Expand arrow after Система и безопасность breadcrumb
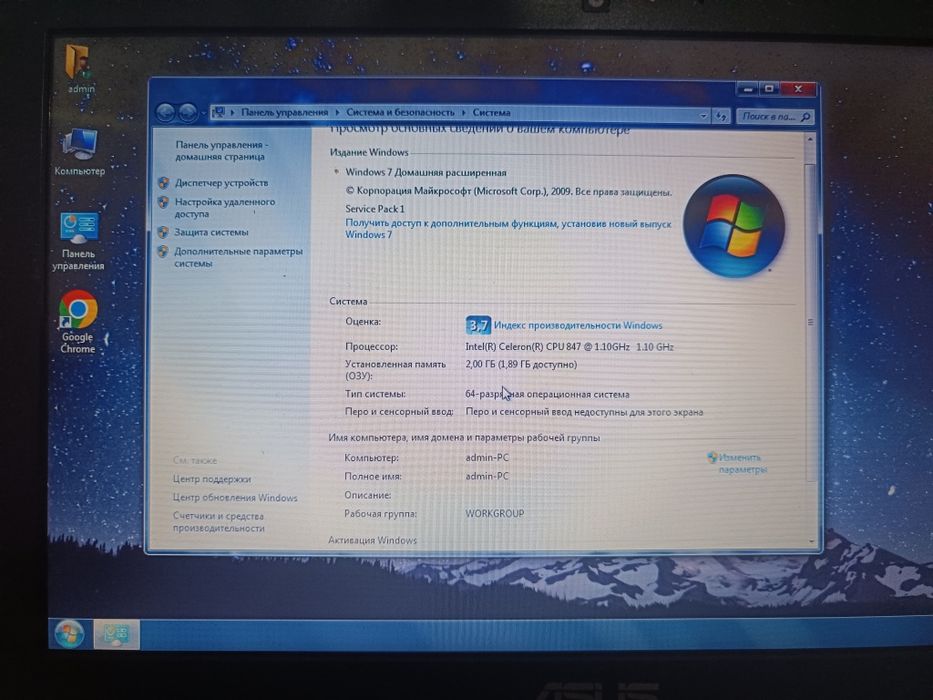 tap(464, 112)
